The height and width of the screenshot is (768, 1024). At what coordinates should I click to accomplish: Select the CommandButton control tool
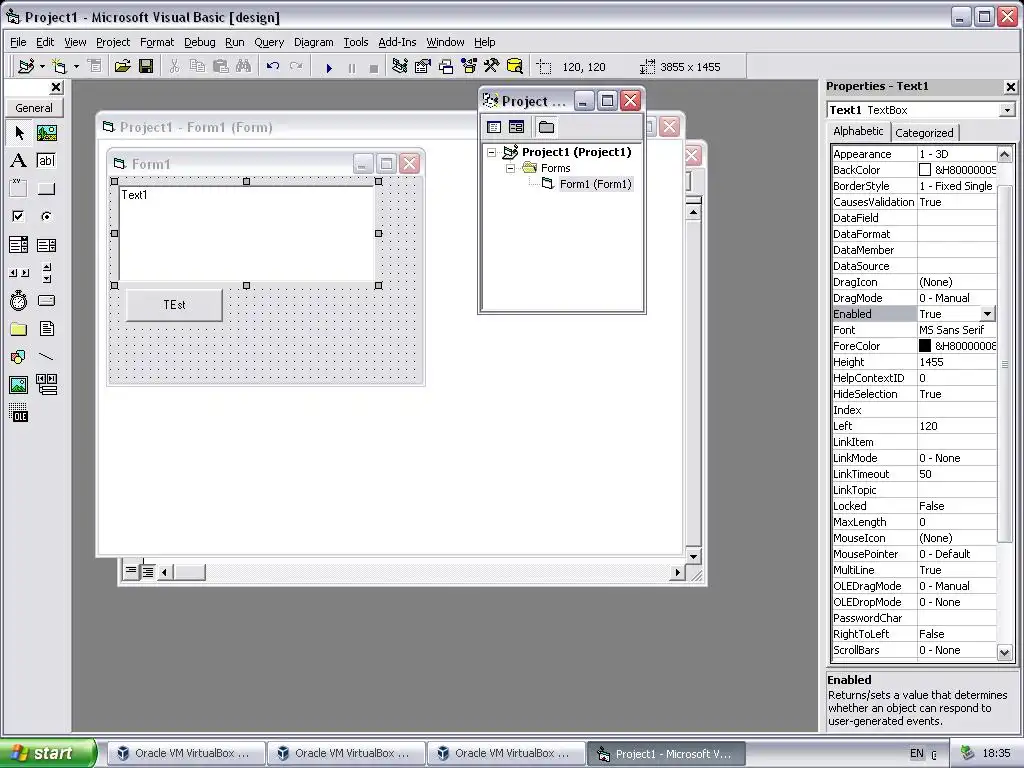click(46, 189)
